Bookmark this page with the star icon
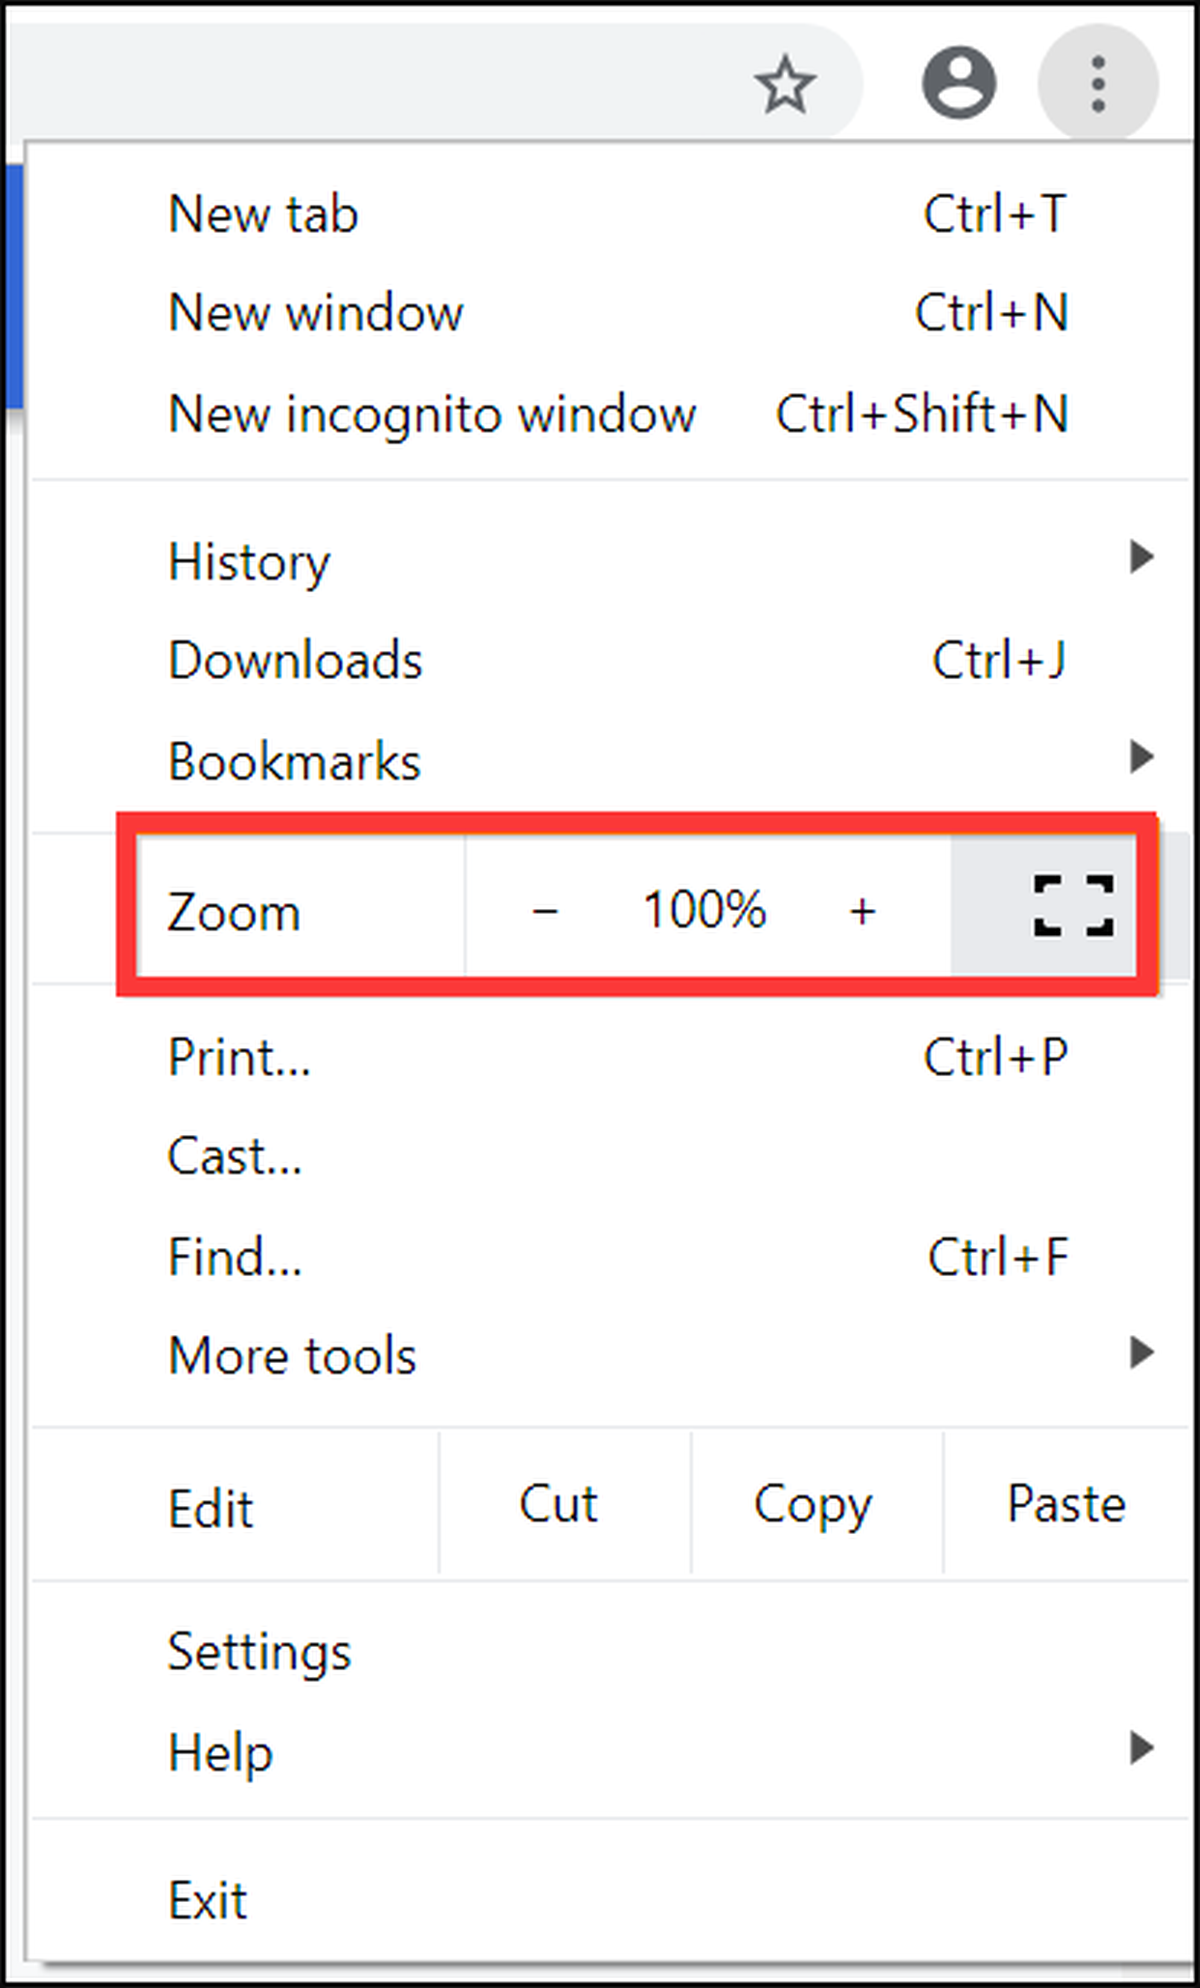The image size is (1200, 1988). pyautogui.click(x=785, y=84)
